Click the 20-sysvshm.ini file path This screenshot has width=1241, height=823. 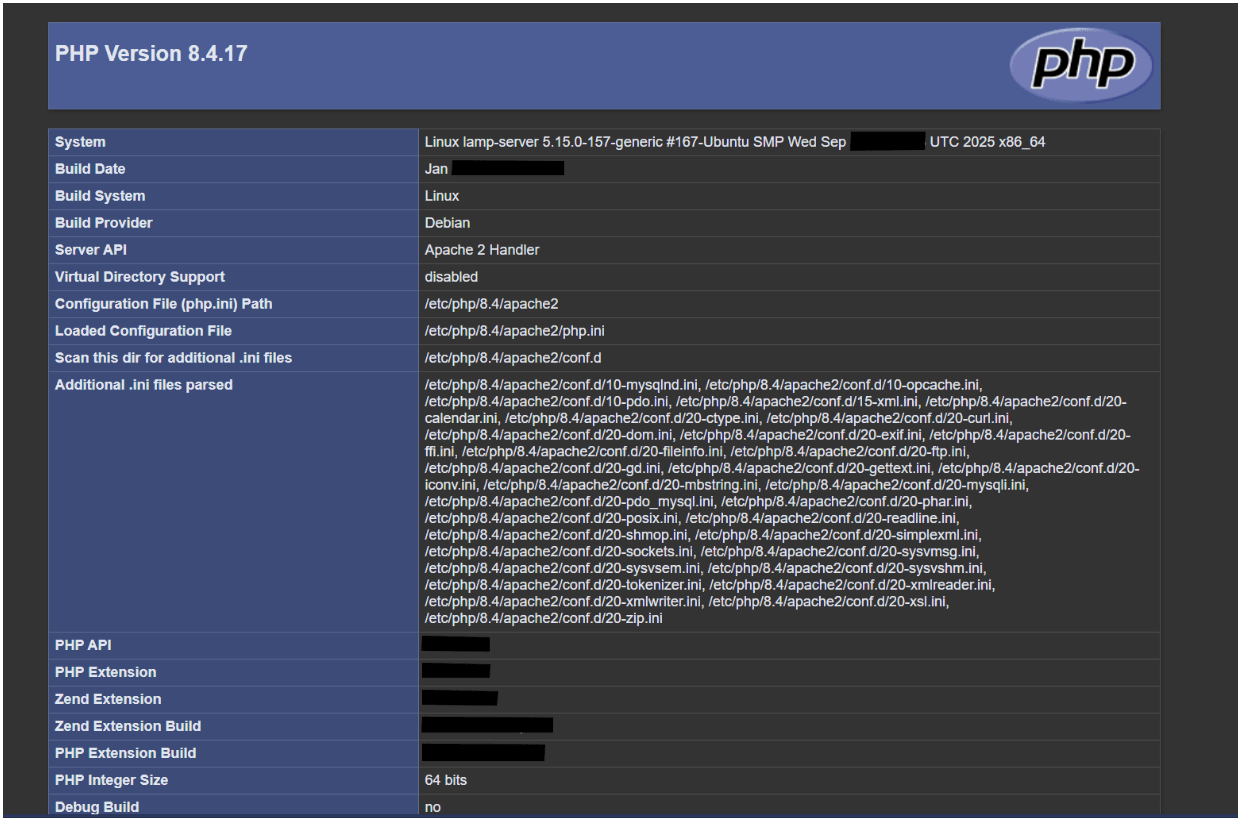(846, 569)
